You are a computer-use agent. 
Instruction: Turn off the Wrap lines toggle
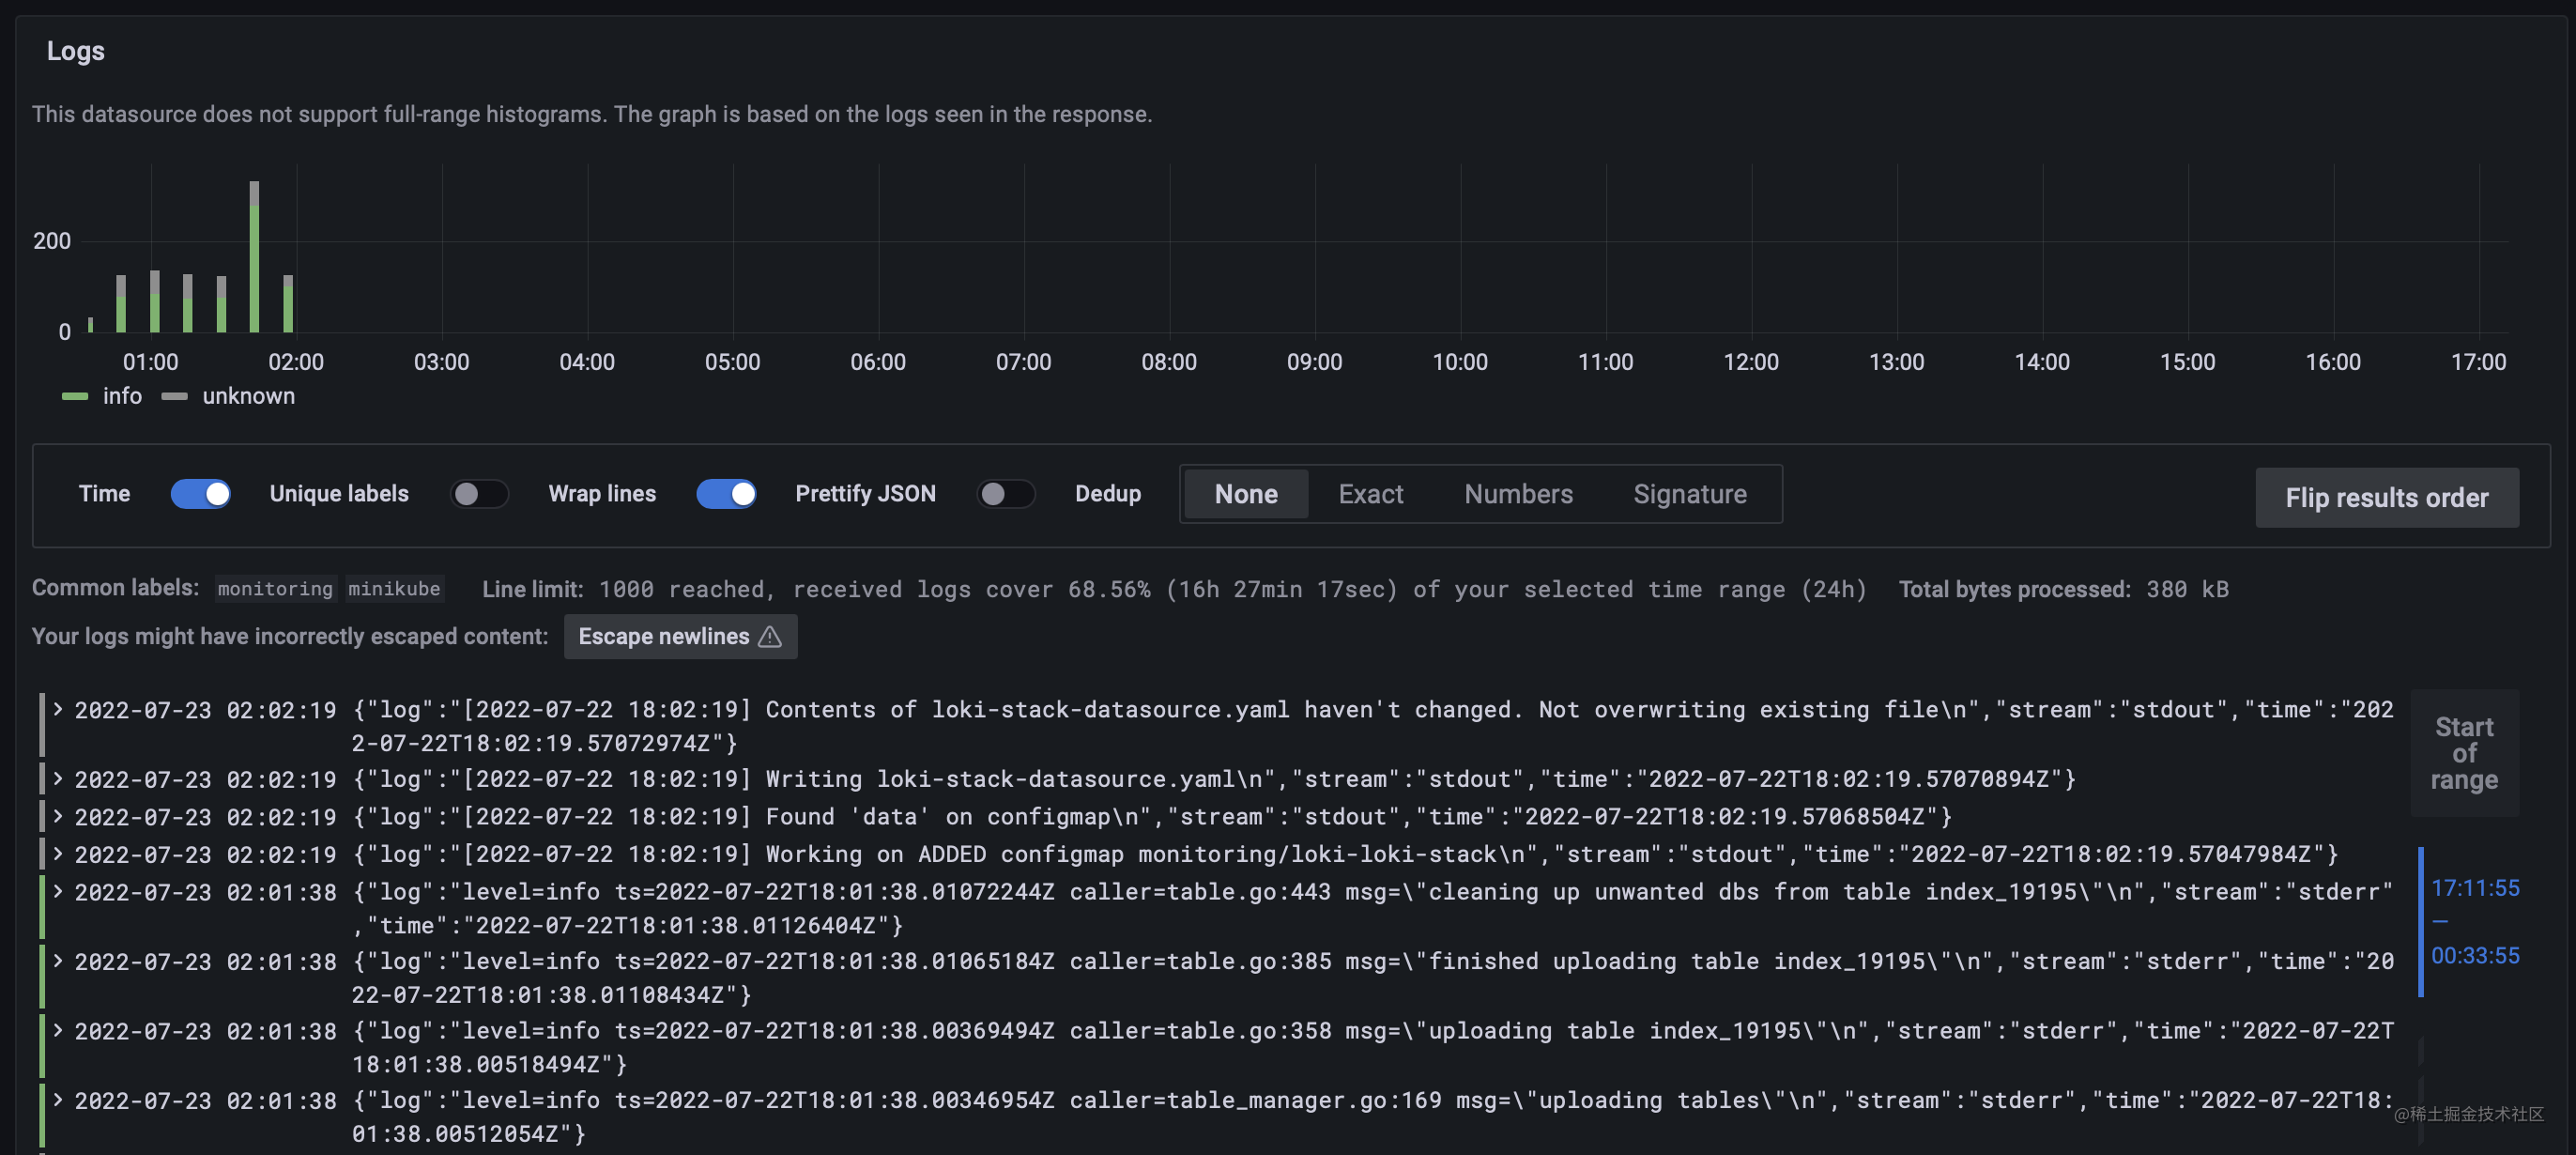726,493
